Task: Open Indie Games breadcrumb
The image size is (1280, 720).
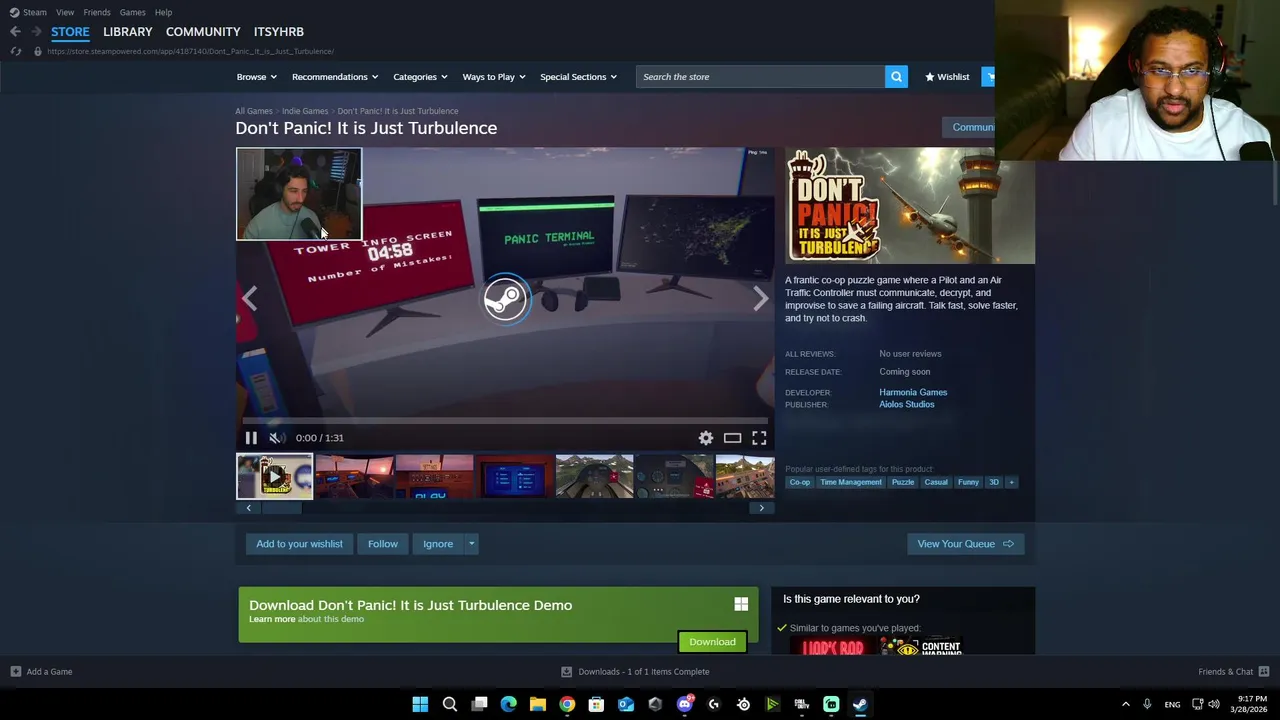Action: click(305, 111)
